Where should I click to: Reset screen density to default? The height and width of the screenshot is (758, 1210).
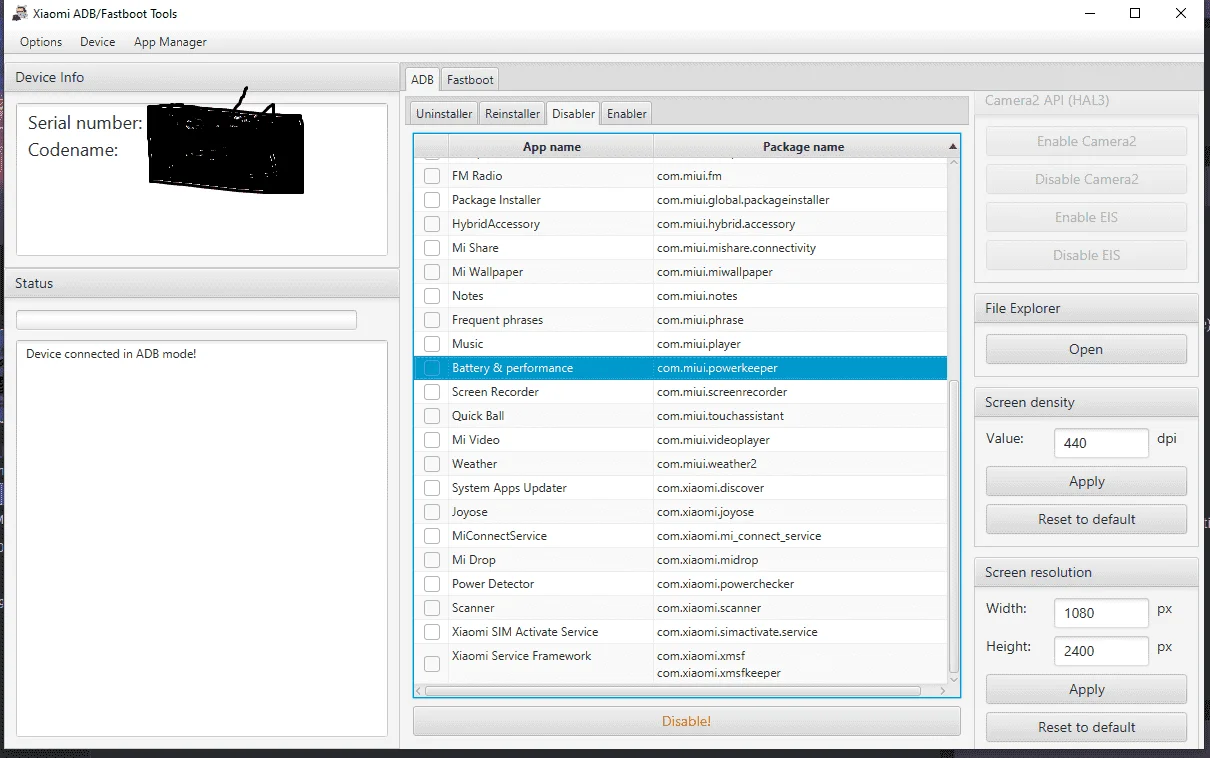(1086, 519)
